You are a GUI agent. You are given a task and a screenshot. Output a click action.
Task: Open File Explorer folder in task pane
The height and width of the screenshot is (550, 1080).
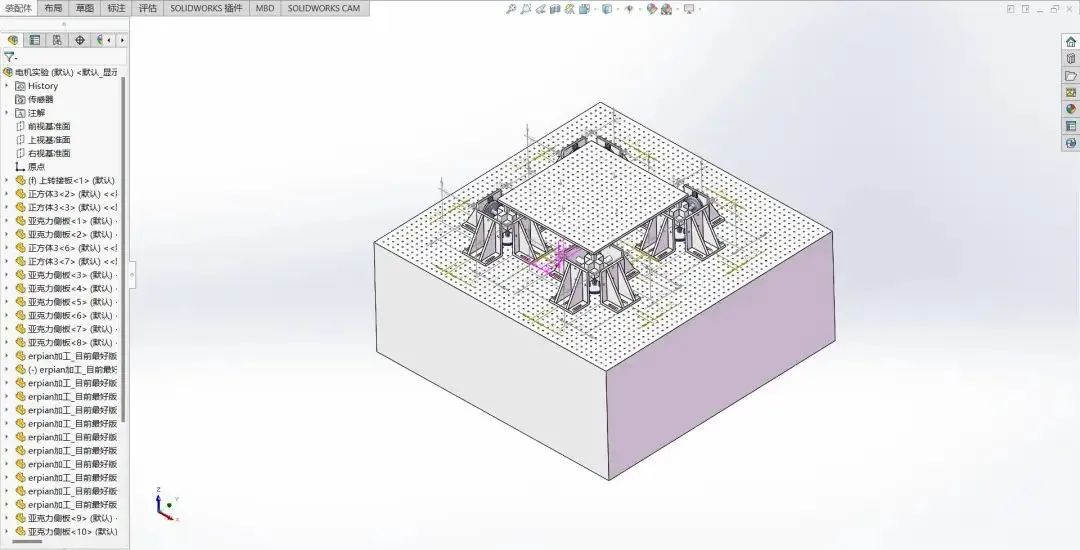[x=1070, y=76]
